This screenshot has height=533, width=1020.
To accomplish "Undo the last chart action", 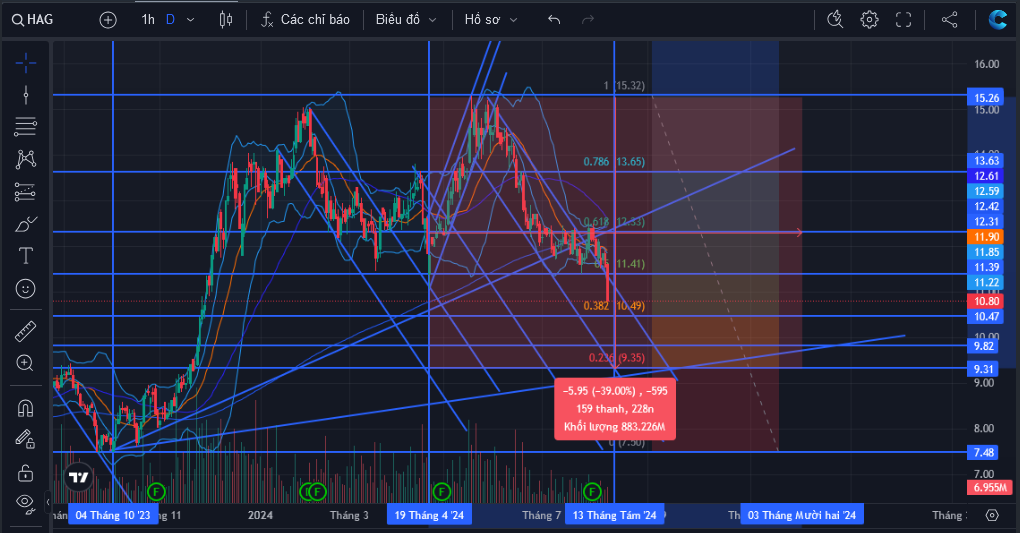I will (554, 20).
